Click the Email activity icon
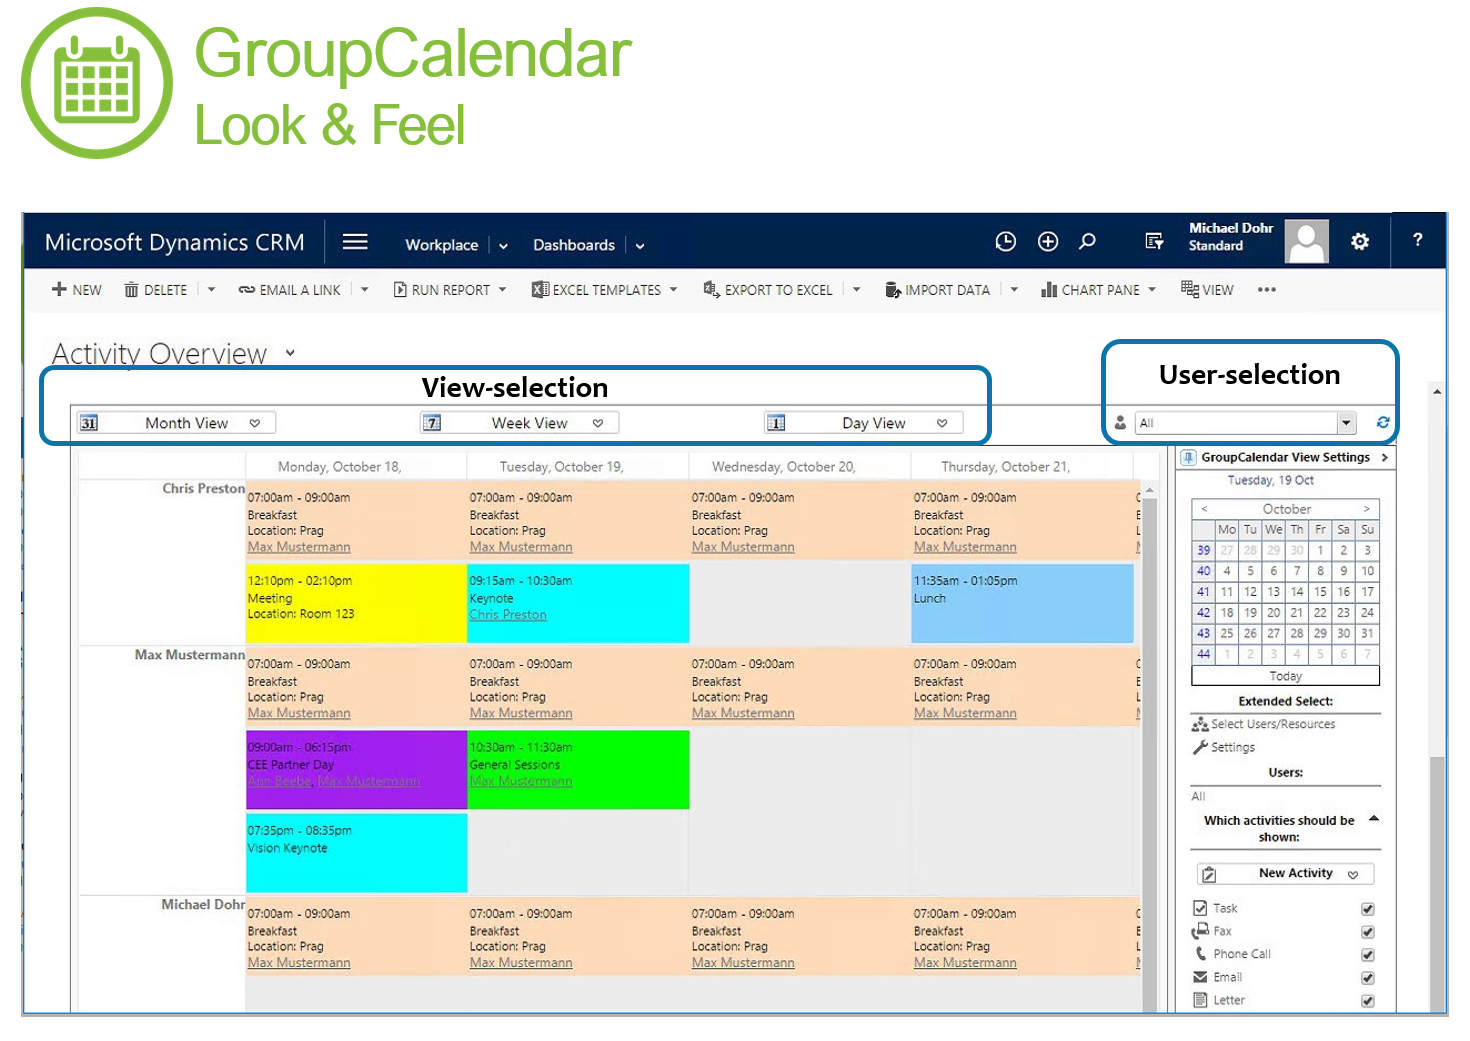The image size is (1470, 1041). click(1201, 977)
